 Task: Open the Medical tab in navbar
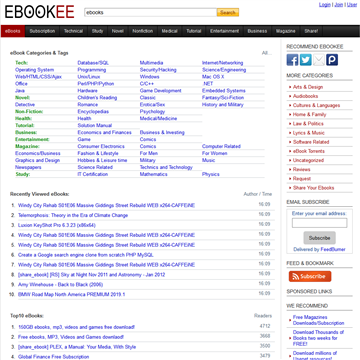coord(169,31)
